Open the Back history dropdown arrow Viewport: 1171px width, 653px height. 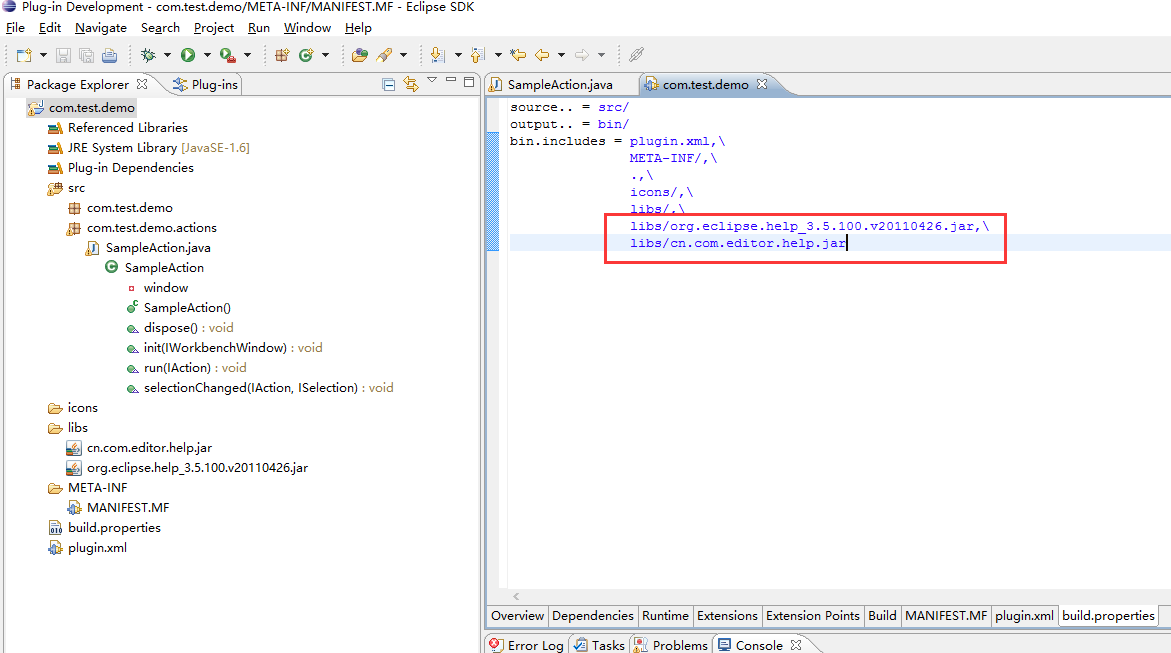pyautogui.click(x=561, y=55)
